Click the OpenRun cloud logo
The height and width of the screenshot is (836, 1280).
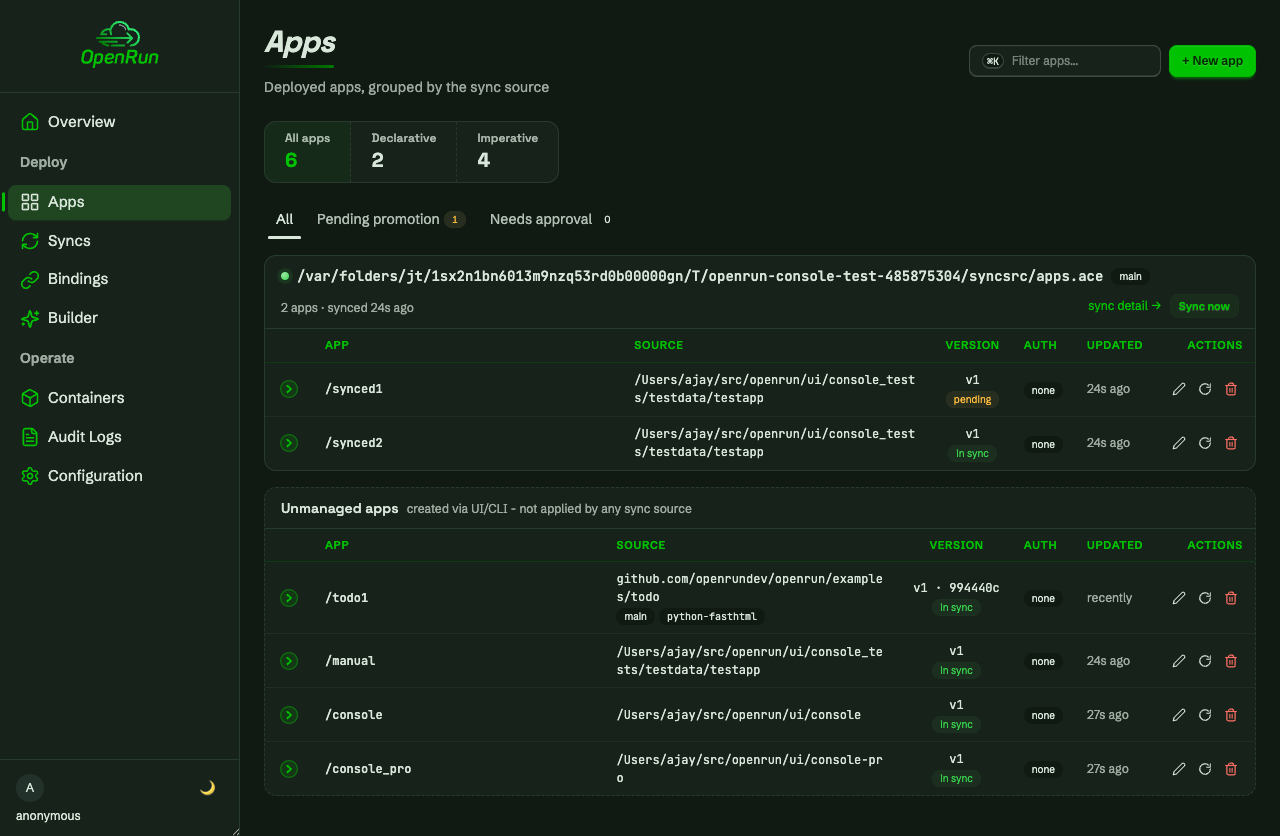(x=119, y=45)
